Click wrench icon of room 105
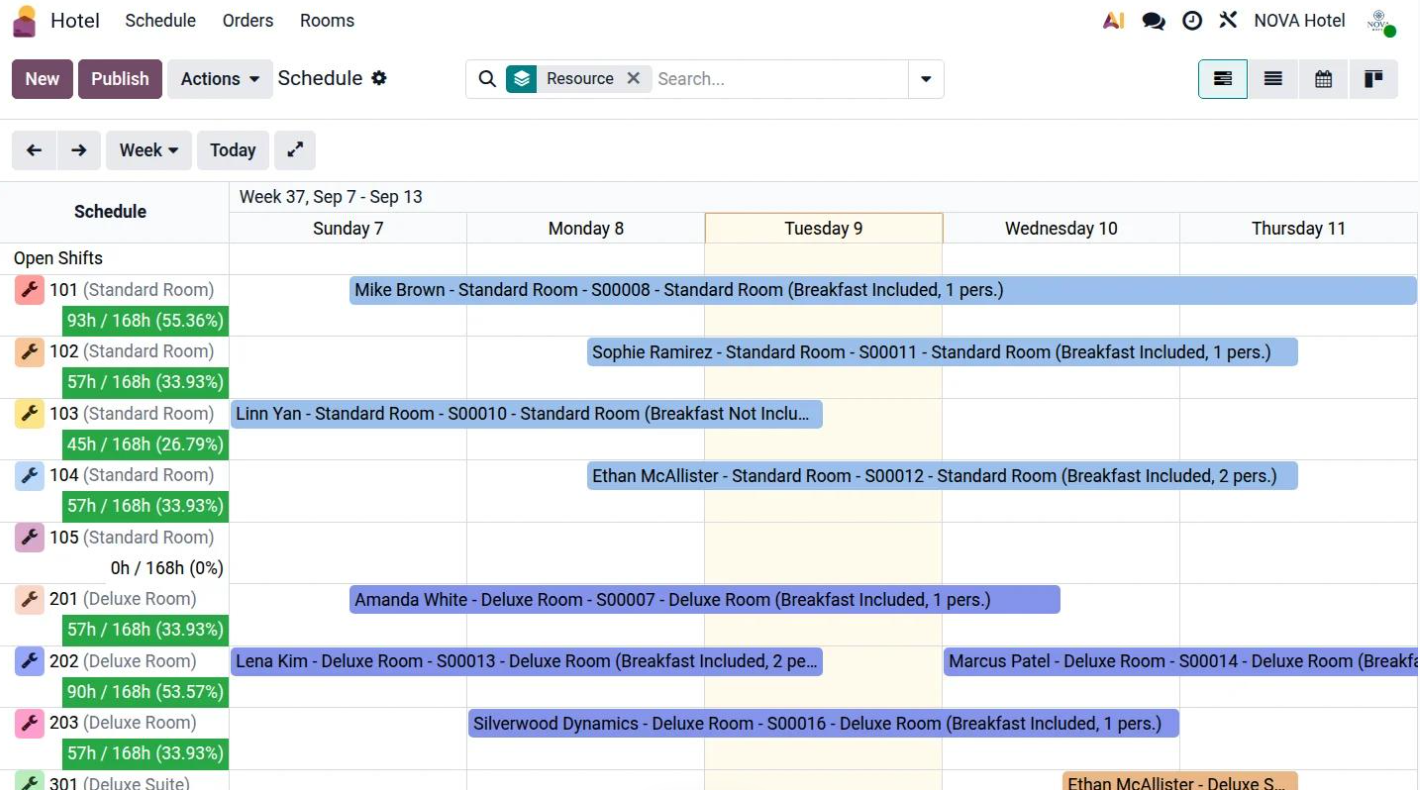Viewport: 1420px width, 790px height. click(x=30, y=537)
